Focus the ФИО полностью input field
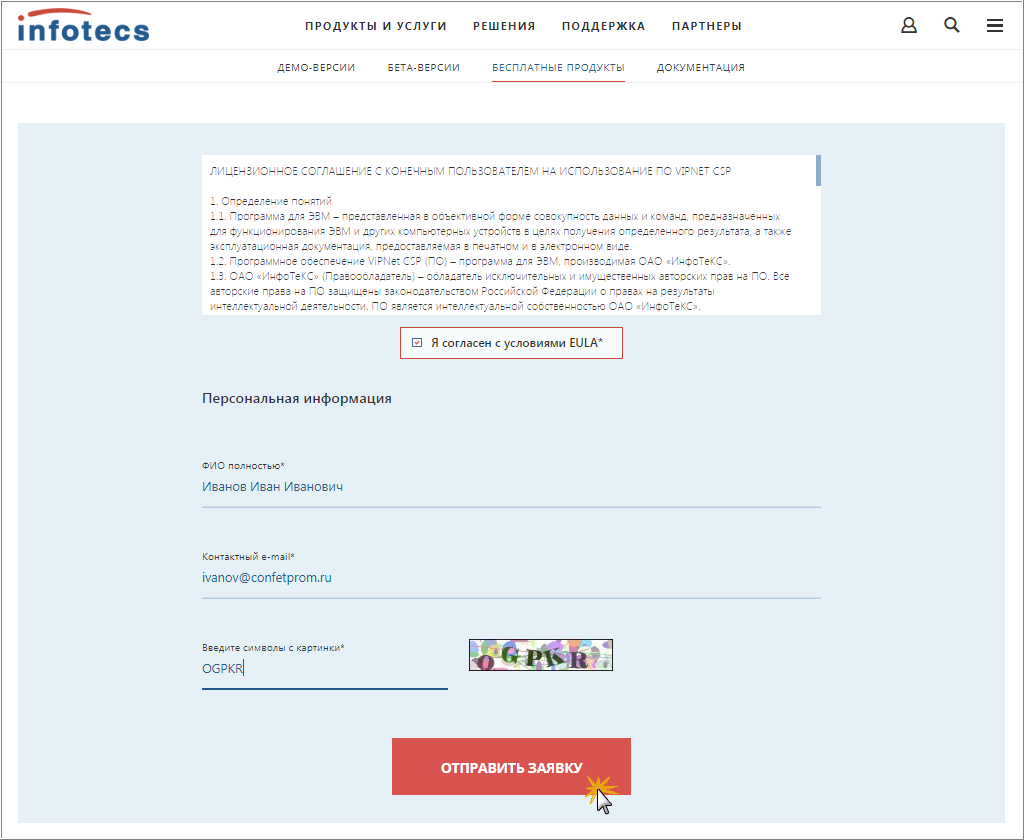The width and height of the screenshot is (1024, 840). click(511, 487)
